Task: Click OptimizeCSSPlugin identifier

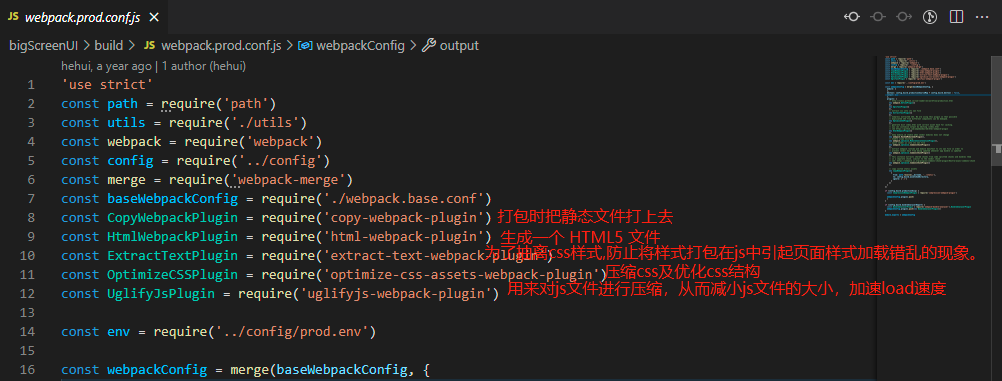Action: pyautogui.click(x=173, y=275)
